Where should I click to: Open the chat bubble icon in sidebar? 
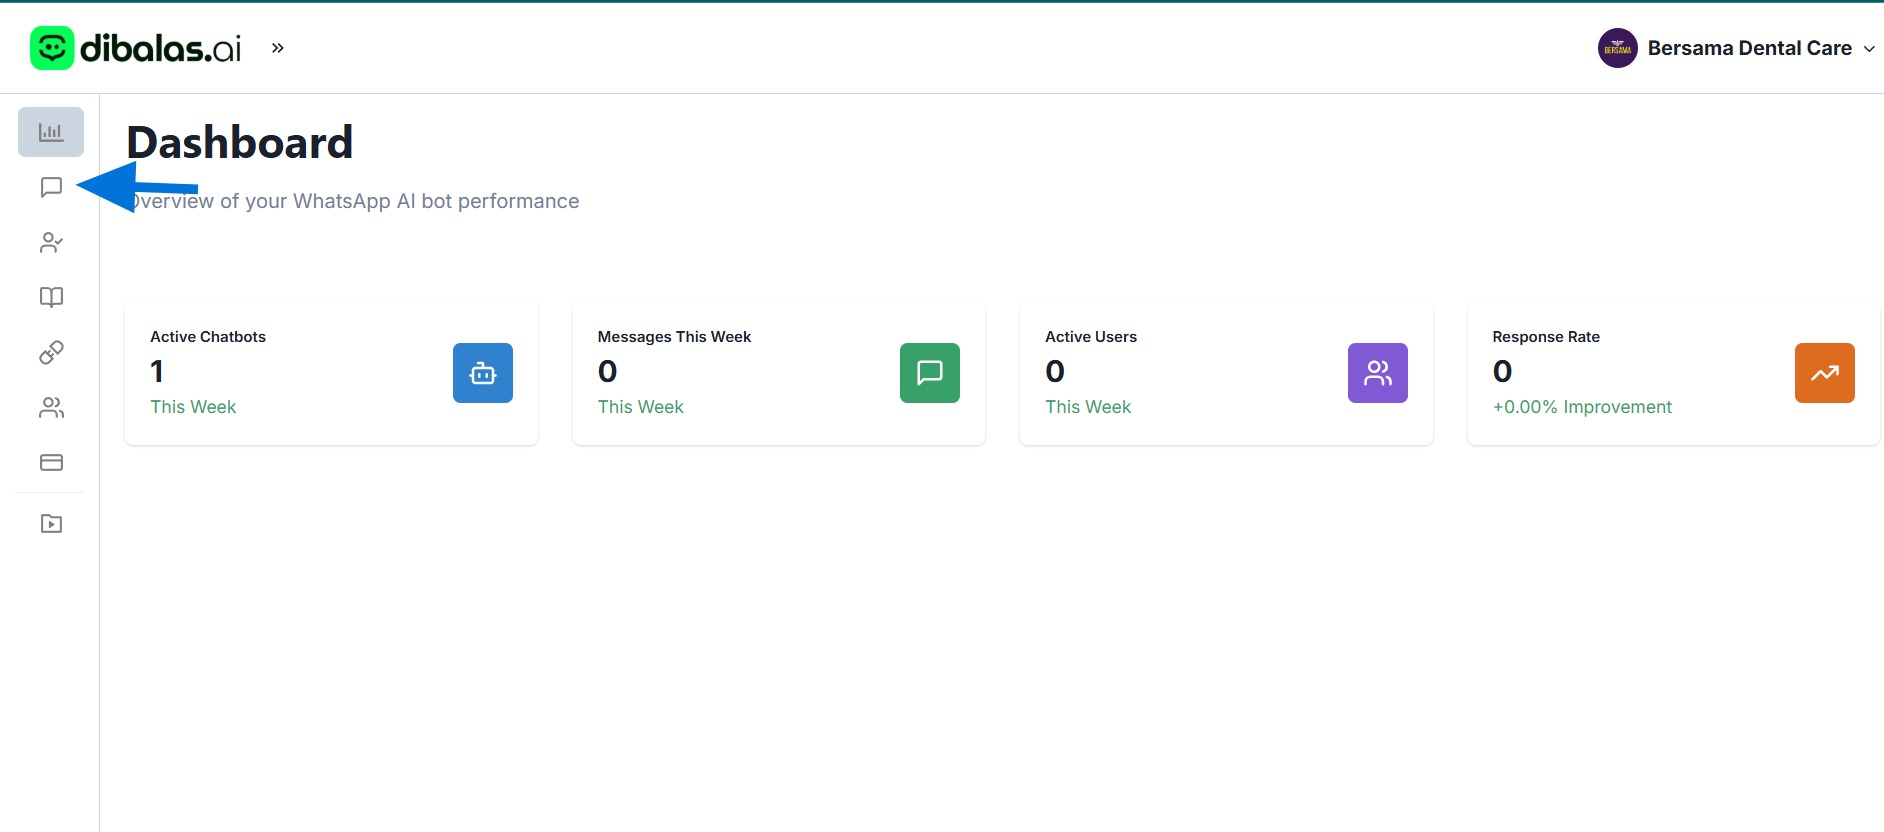(51, 187)
